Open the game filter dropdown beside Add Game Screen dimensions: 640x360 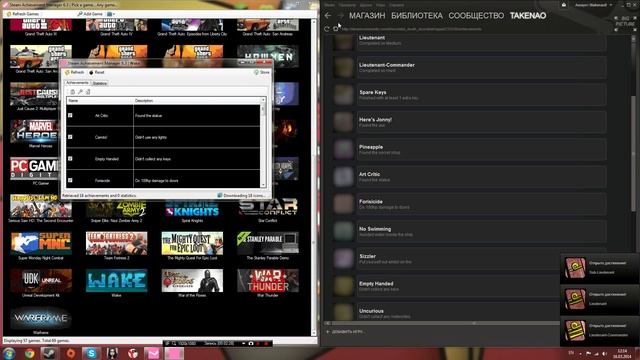(111, 13)
